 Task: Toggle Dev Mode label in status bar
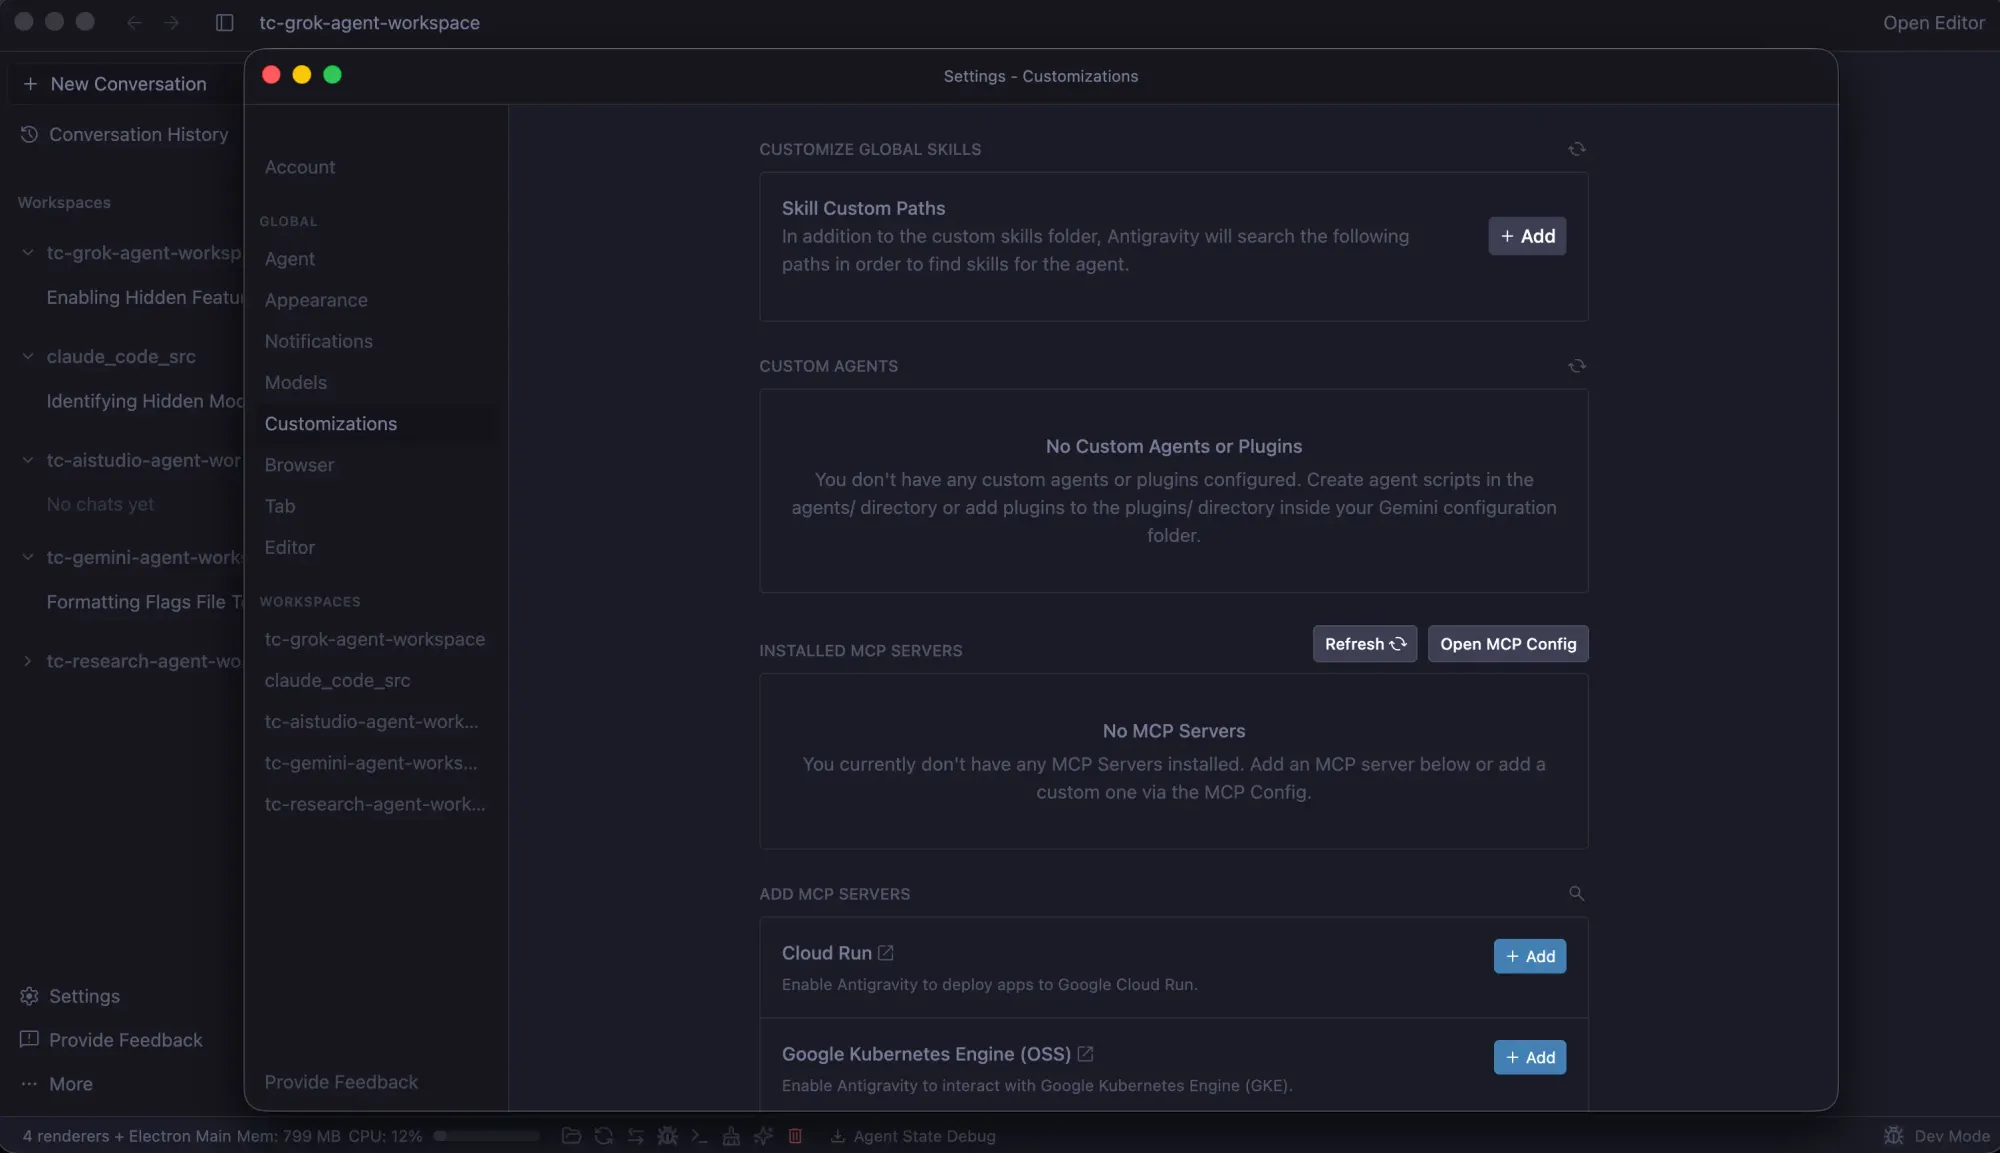click(x=1952, y=1136)
